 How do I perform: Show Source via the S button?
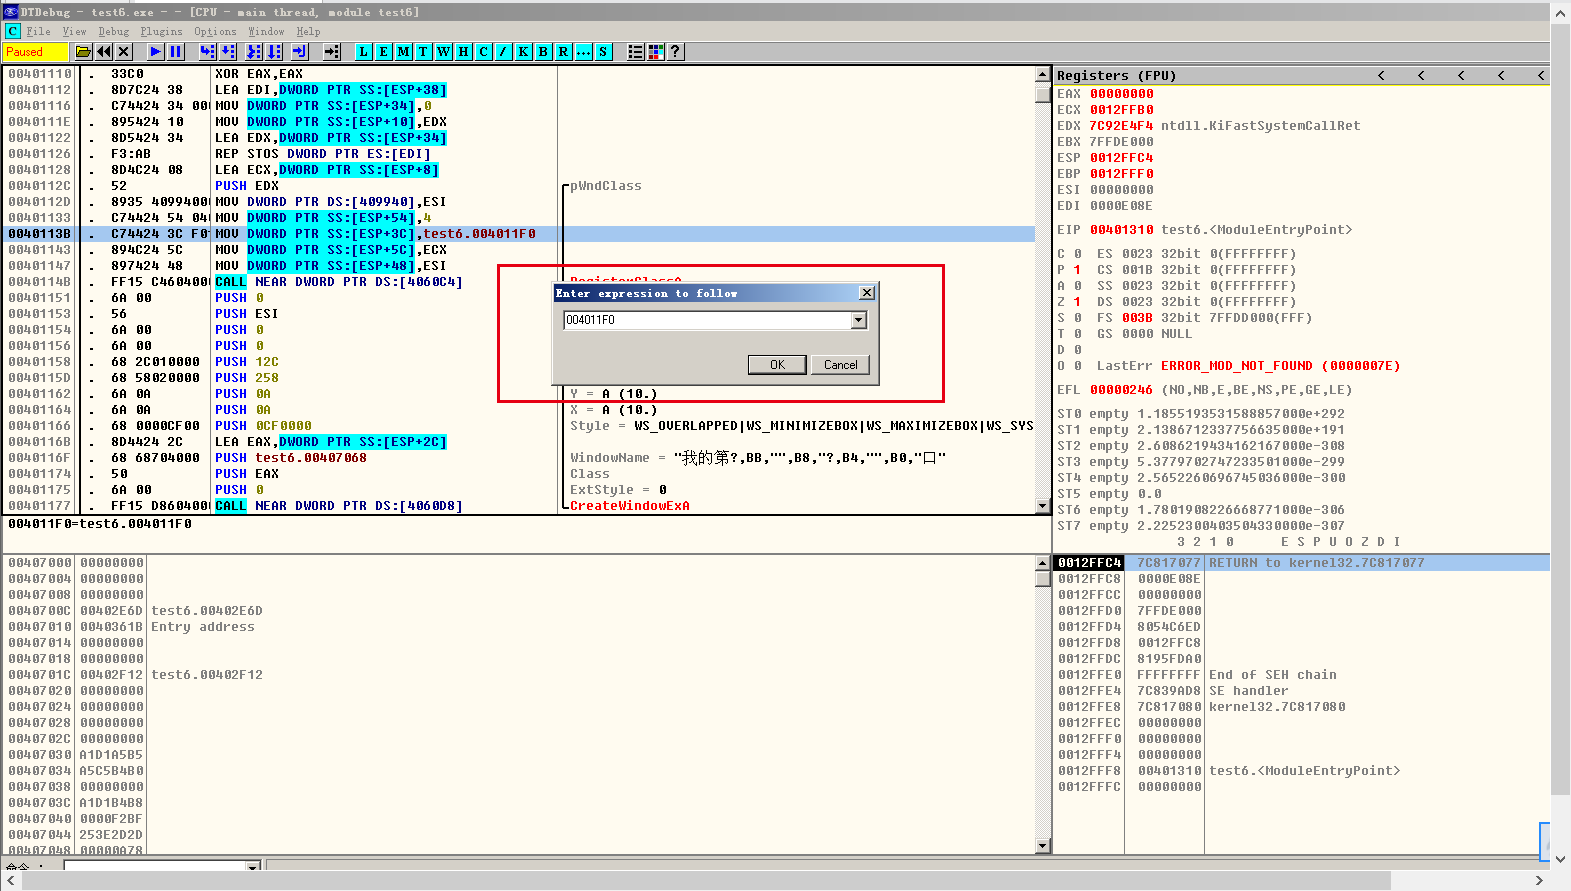[604, 52]
